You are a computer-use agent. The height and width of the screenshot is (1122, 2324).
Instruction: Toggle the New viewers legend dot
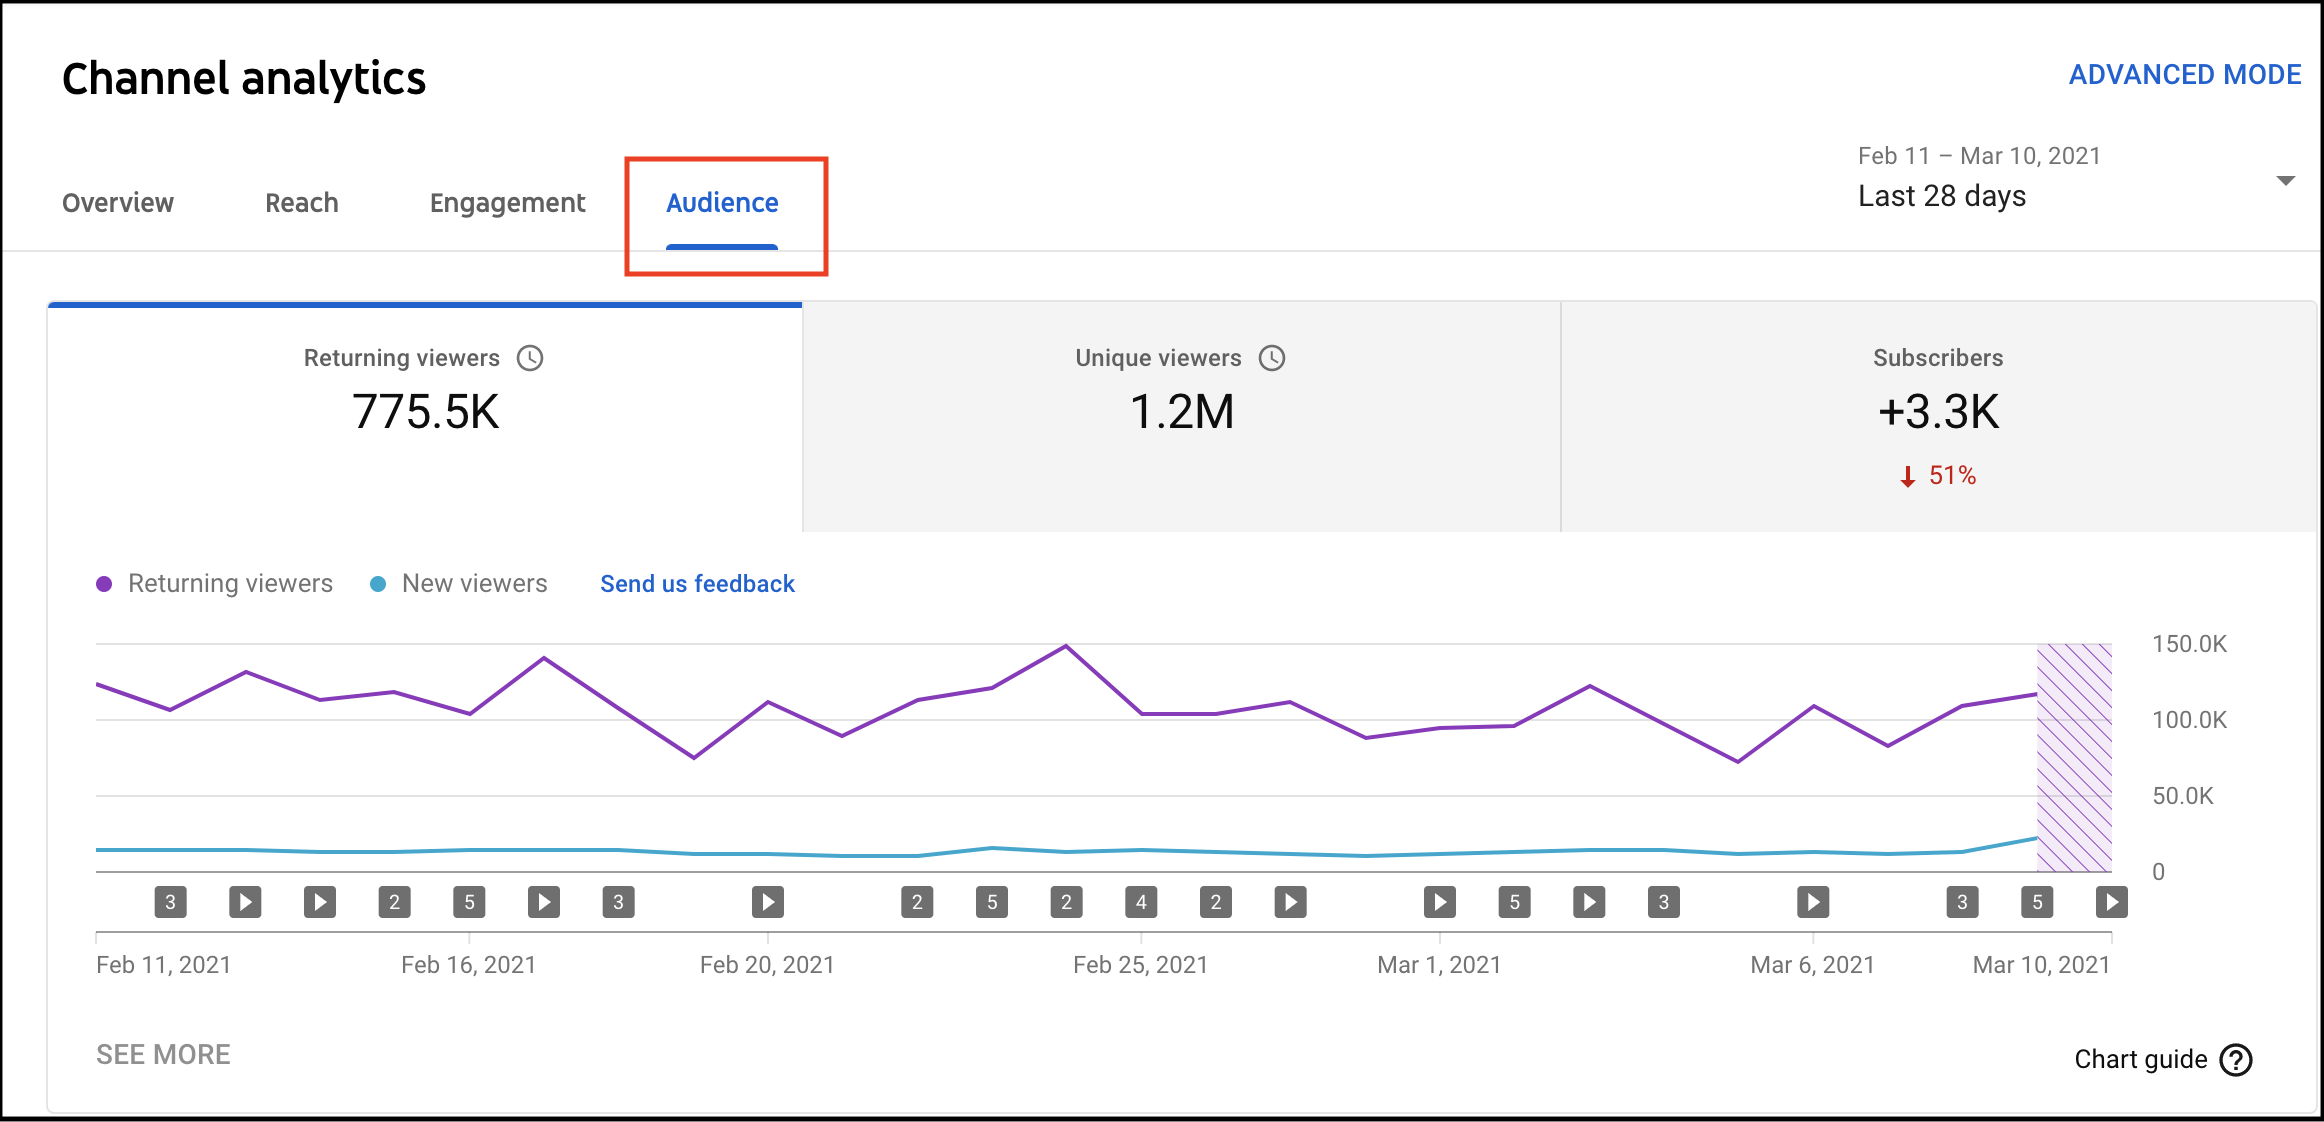click(378, 584)
